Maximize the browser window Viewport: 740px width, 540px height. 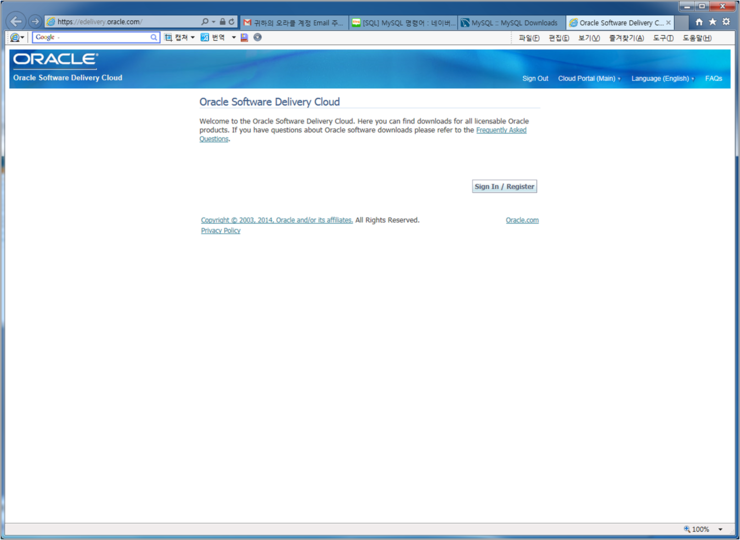tap(702, 6)
